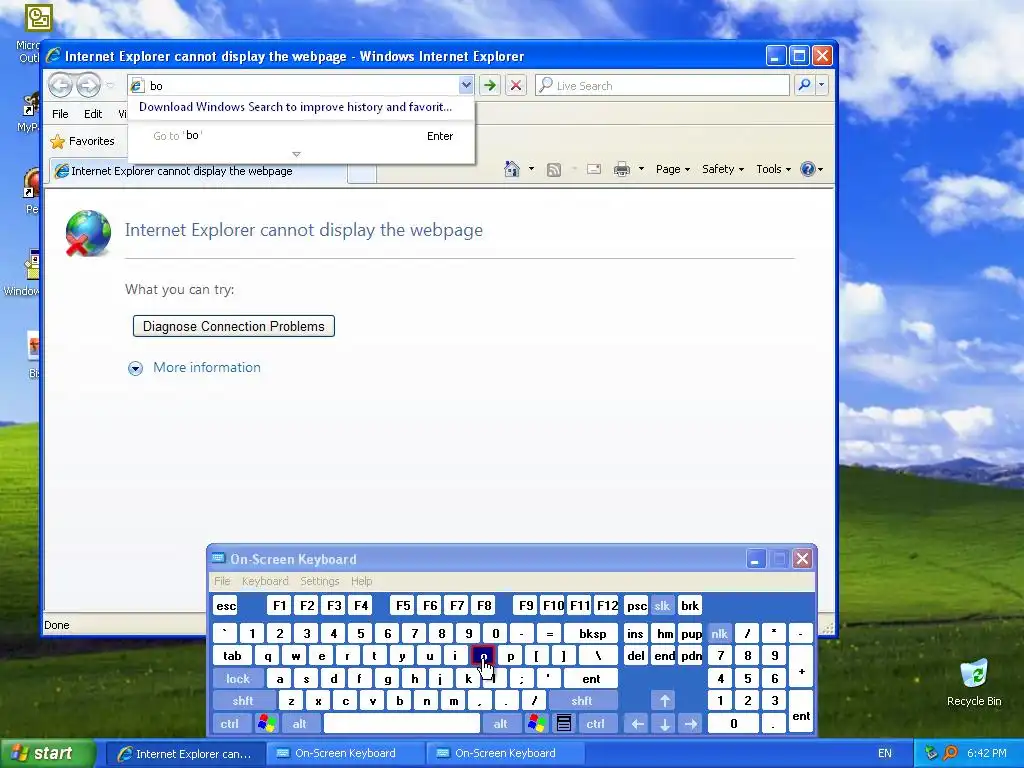
Task: Click the Live Search magnifier button
Action: click(x=805, y=85)
